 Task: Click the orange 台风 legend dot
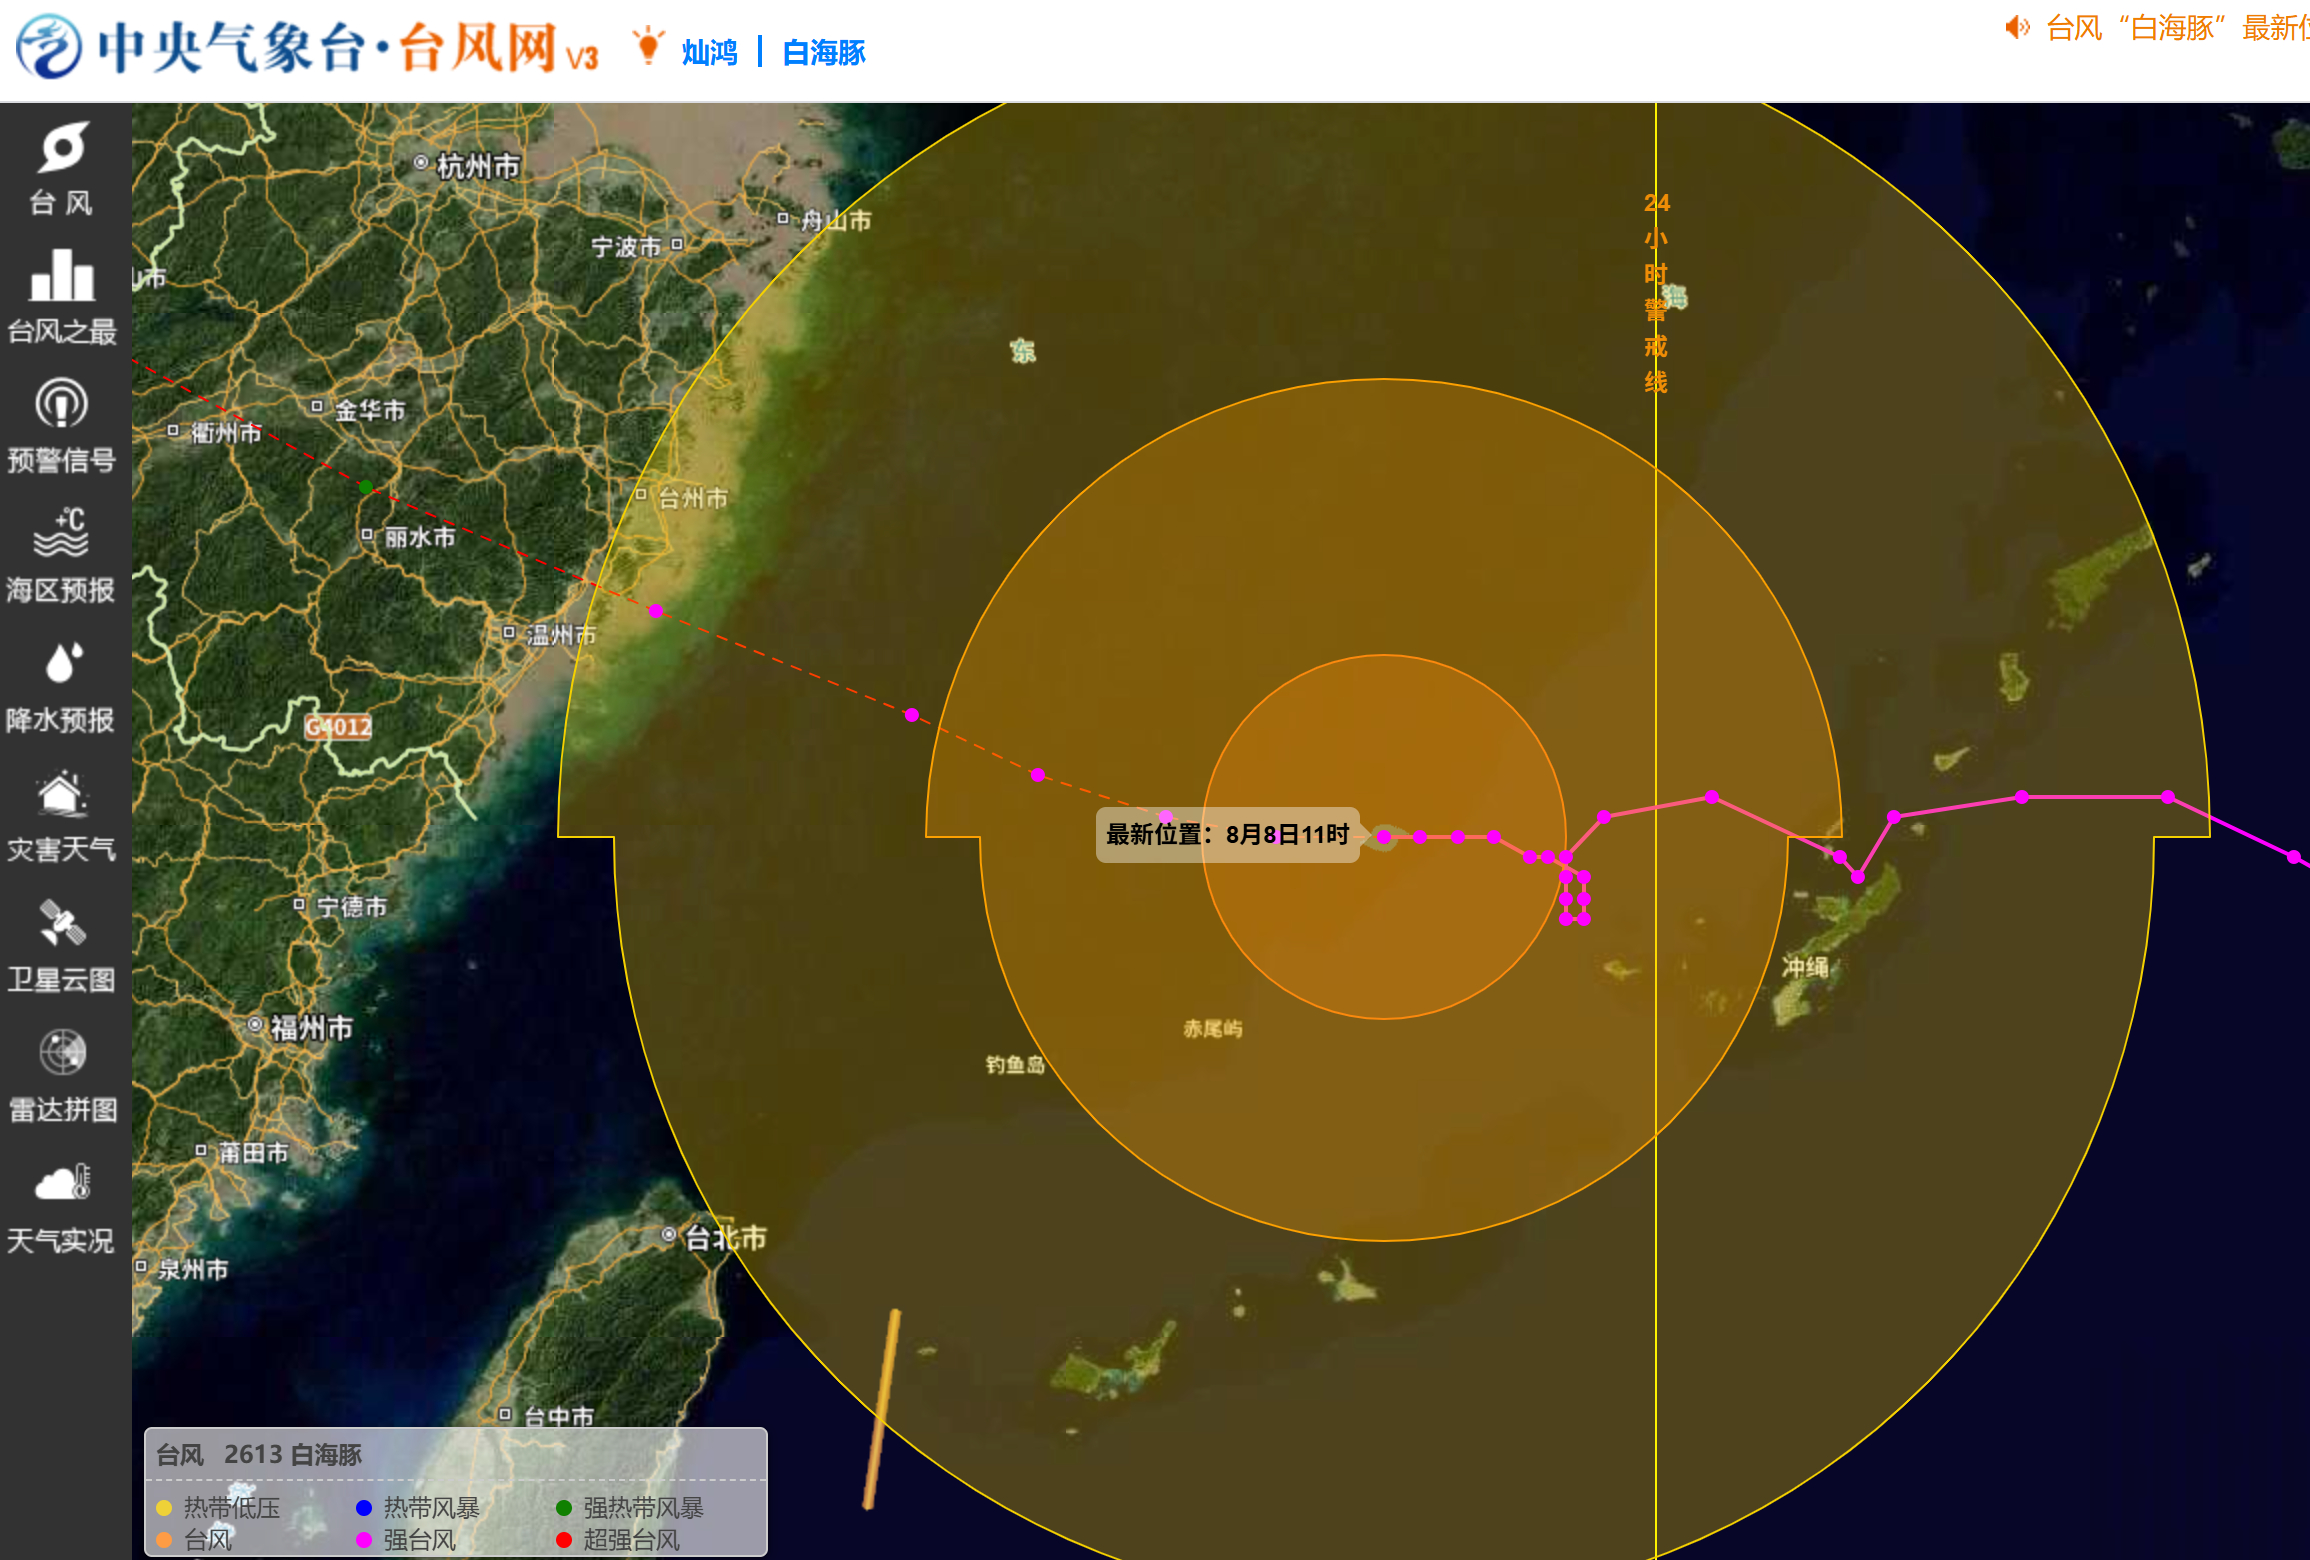tap(164, 1540)
